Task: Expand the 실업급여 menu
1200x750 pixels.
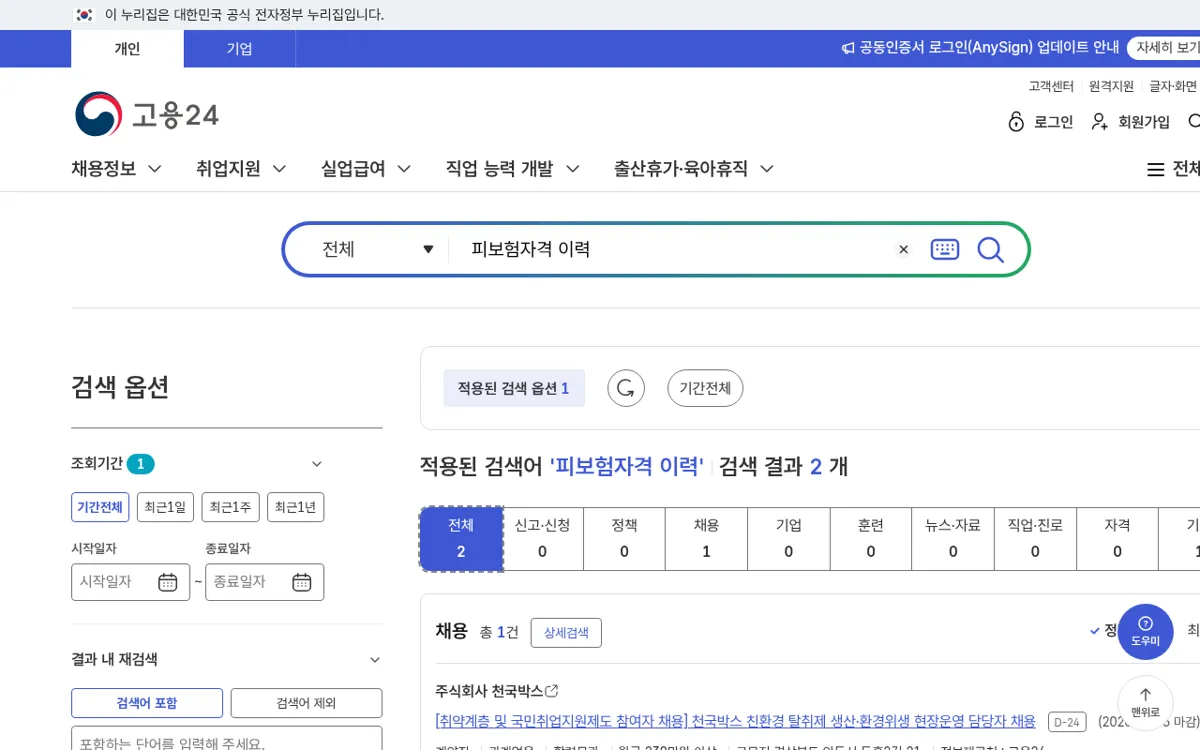Action: tap(366, 169)
